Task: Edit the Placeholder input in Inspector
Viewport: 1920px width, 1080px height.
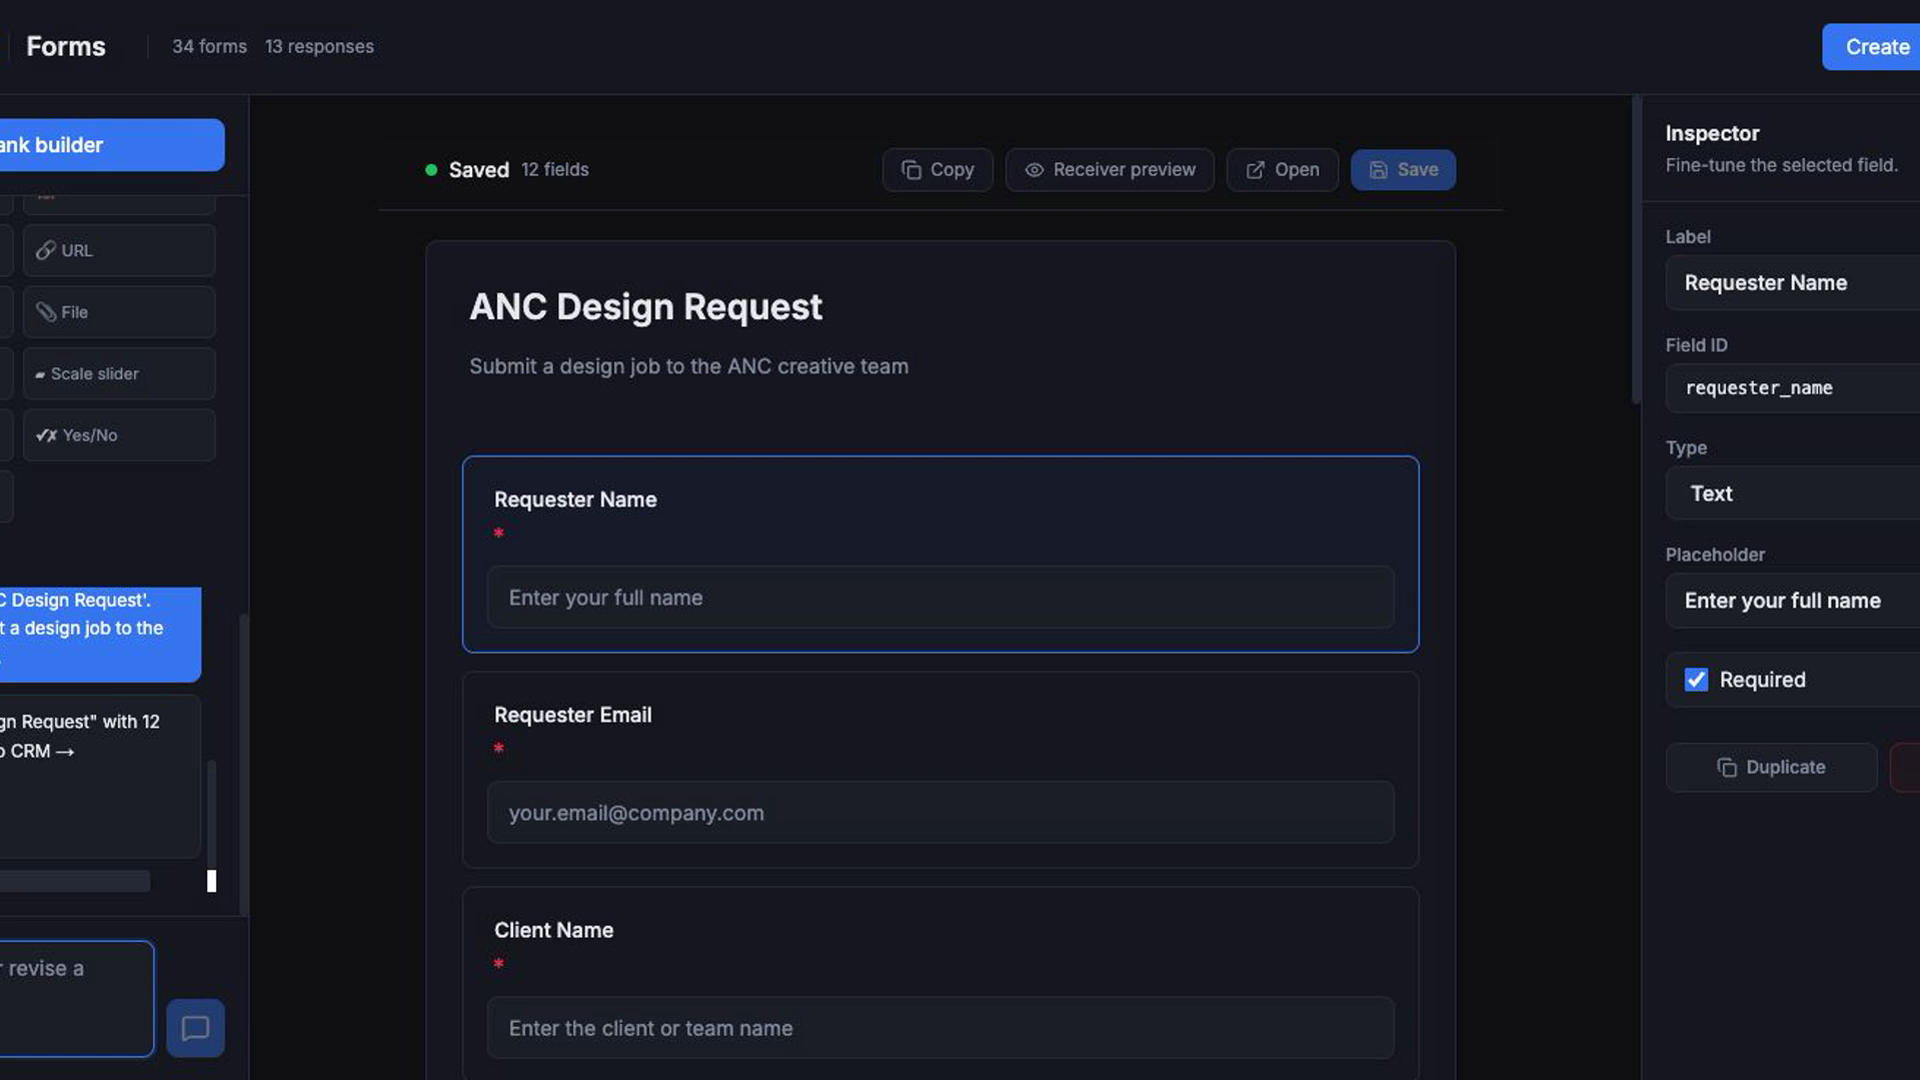Action: 1792,600
